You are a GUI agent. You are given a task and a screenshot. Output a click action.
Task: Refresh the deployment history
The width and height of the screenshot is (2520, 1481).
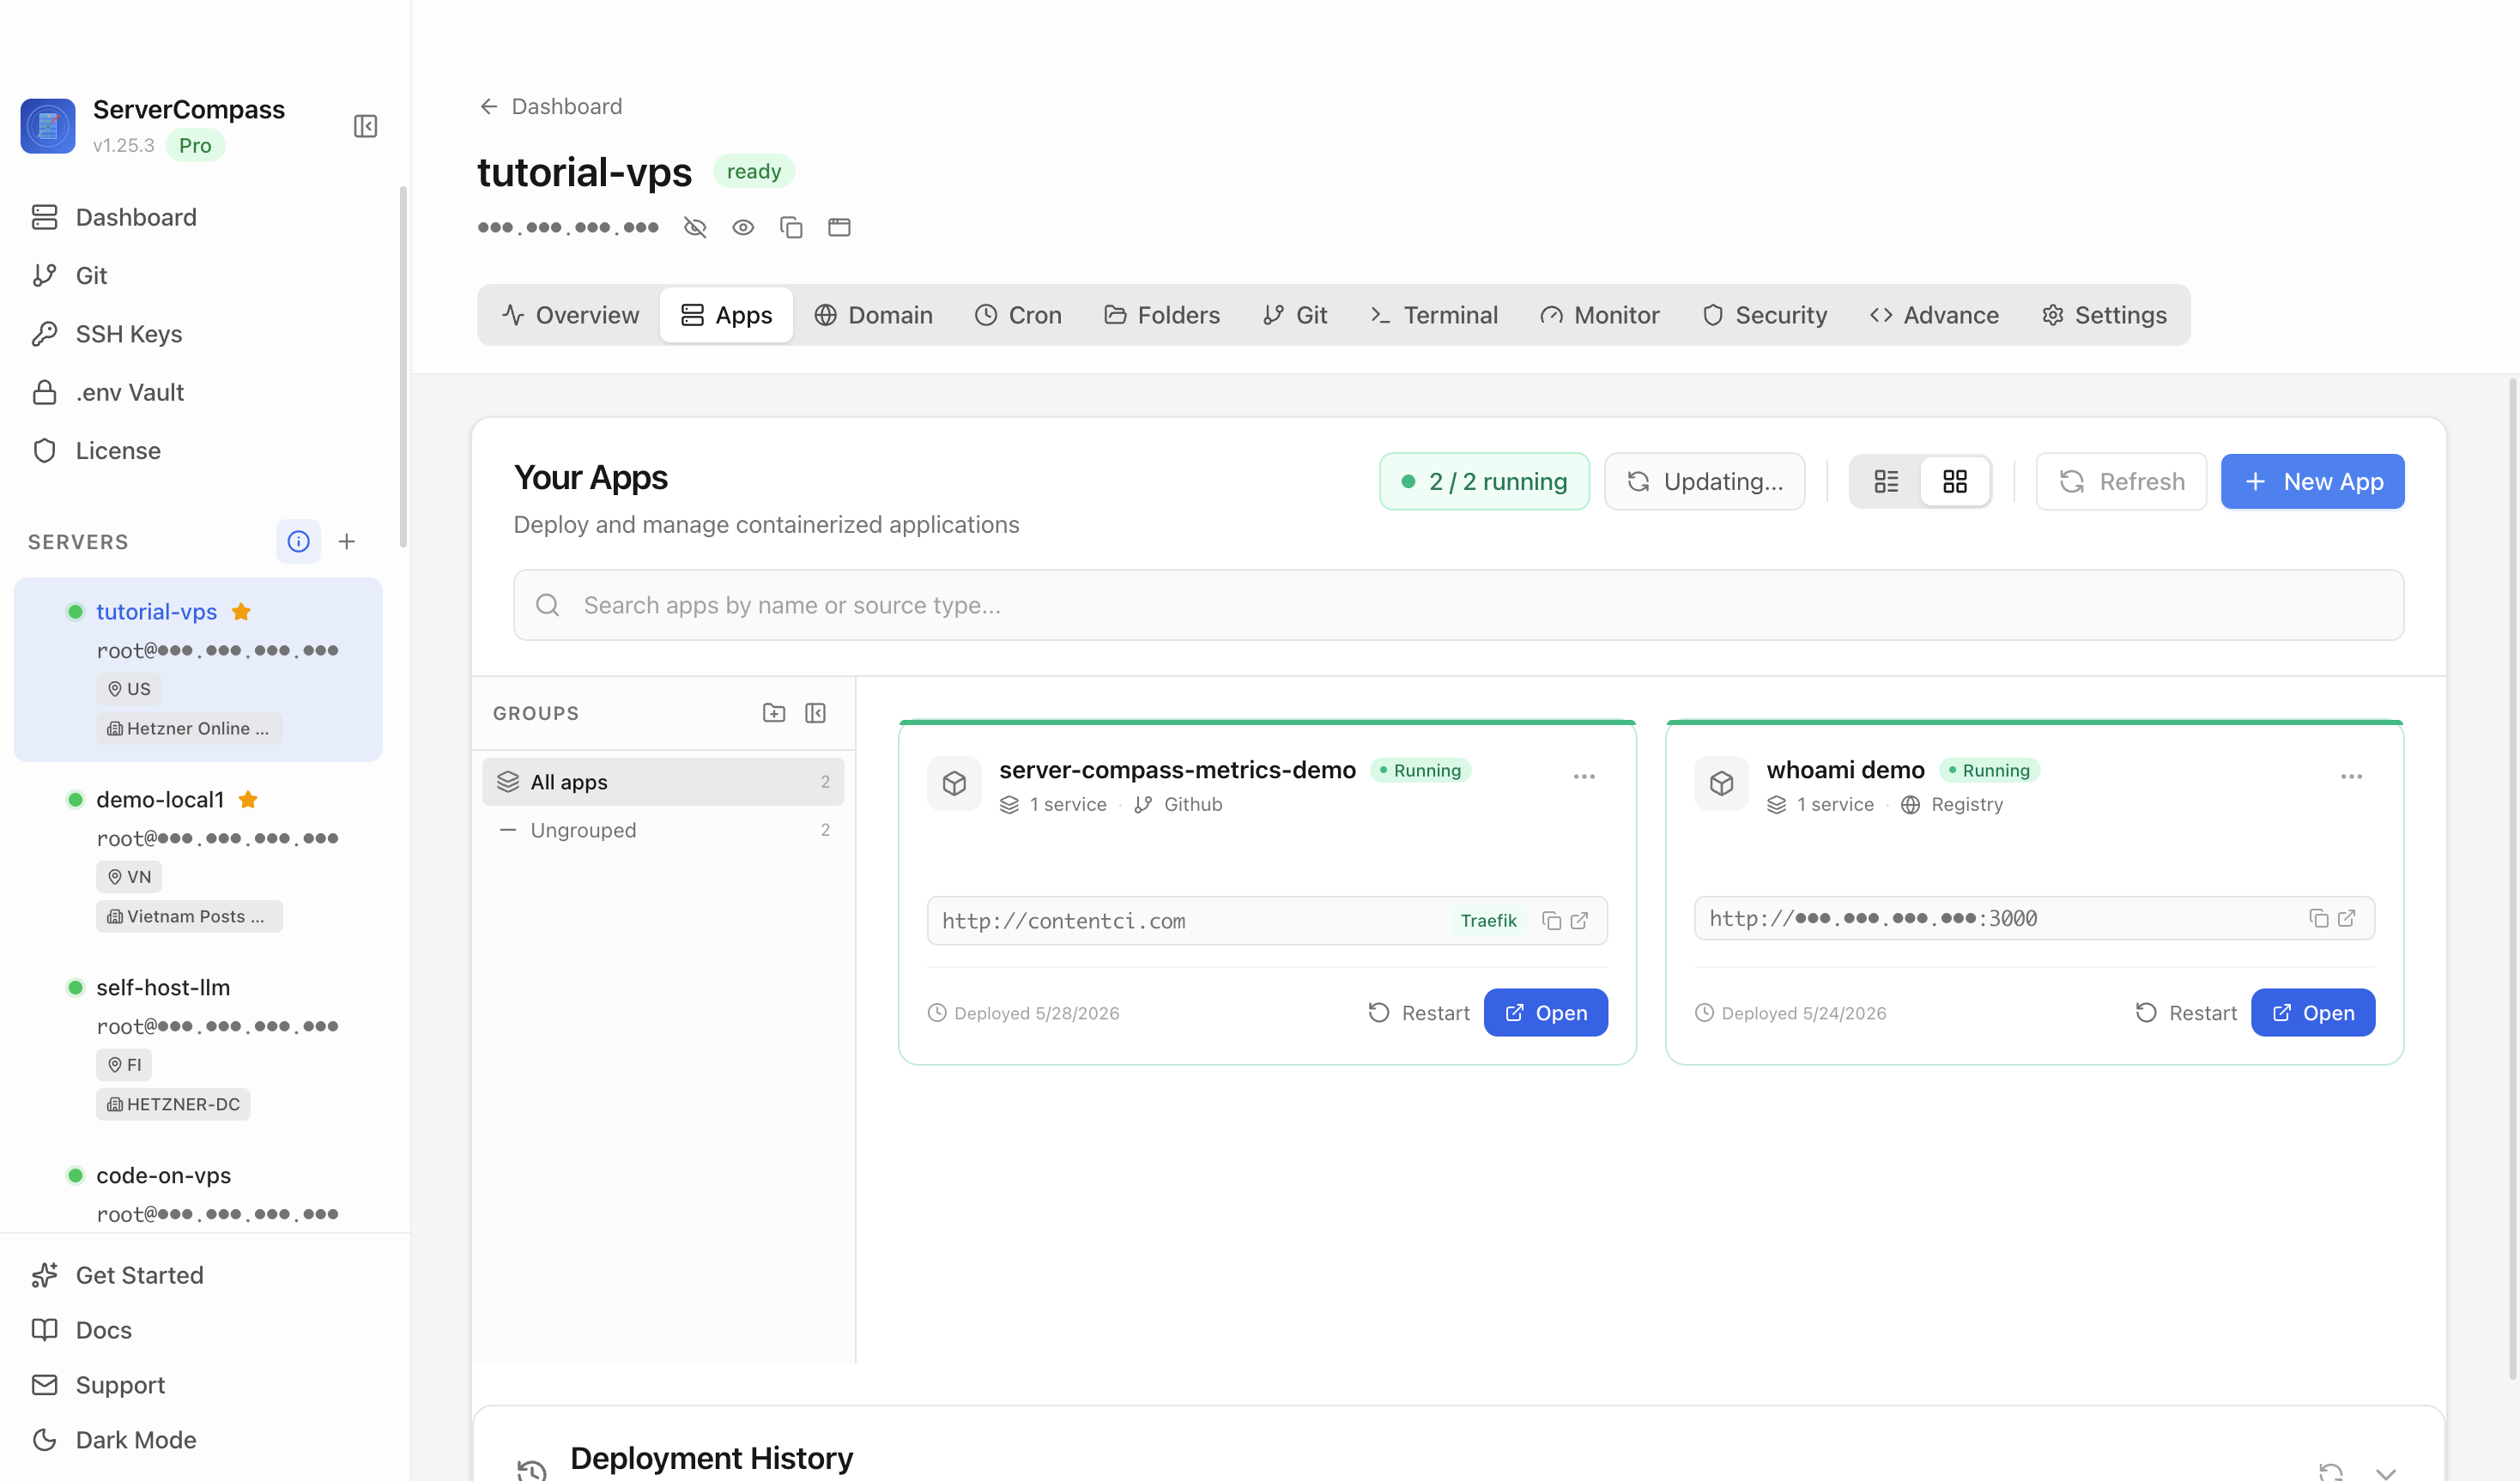coord(2331,1472)
